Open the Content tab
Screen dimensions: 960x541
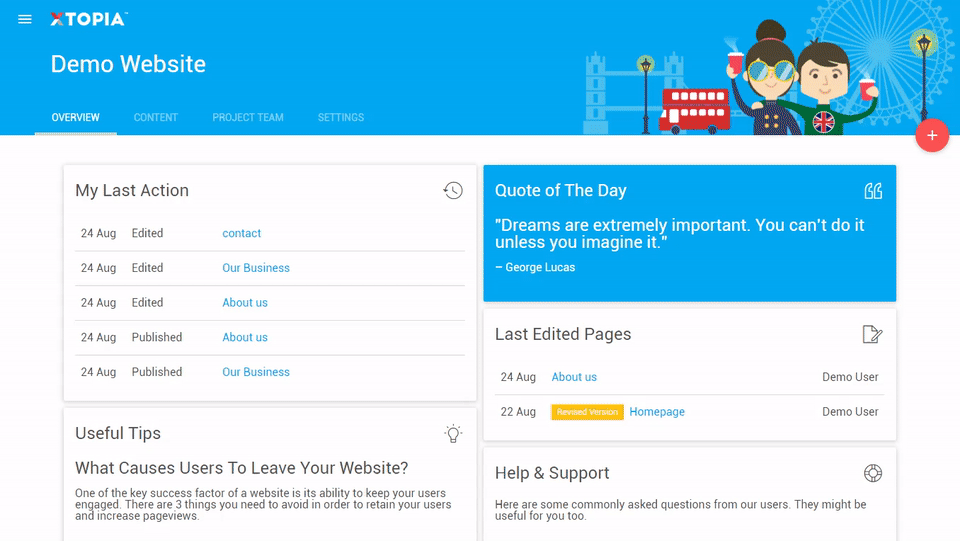pos(156,117)
